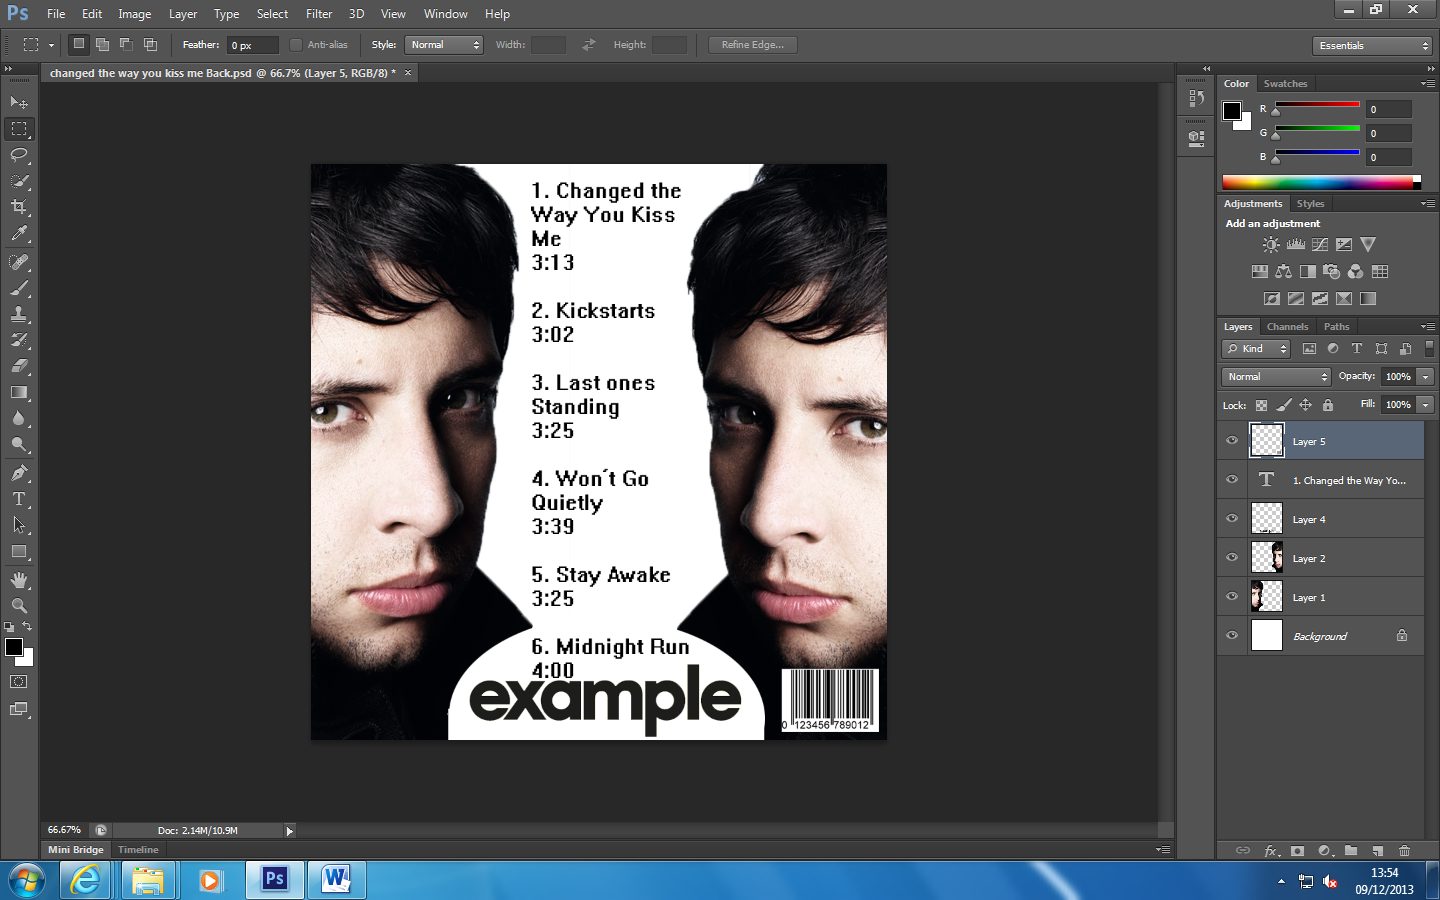Open the Timeline tab
Image resolution: width=1440 pixels, height=900 pixels.
pos(138,850)
